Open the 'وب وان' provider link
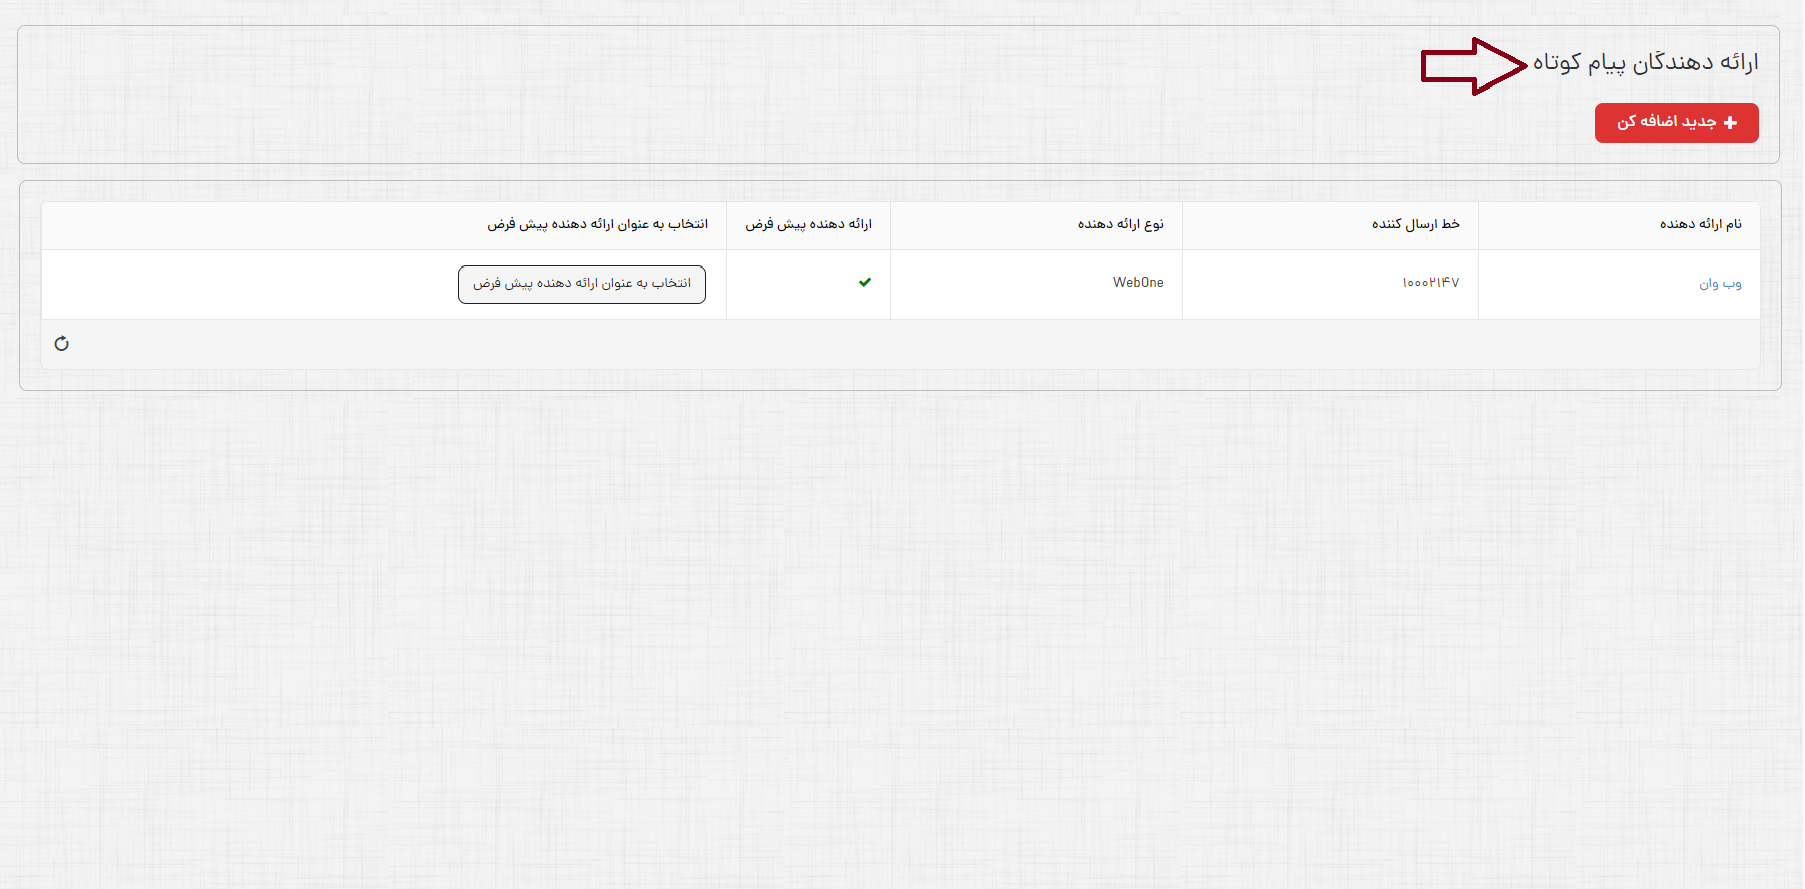The height and width of the screenshot is (889, 1805). point(1720,284)
